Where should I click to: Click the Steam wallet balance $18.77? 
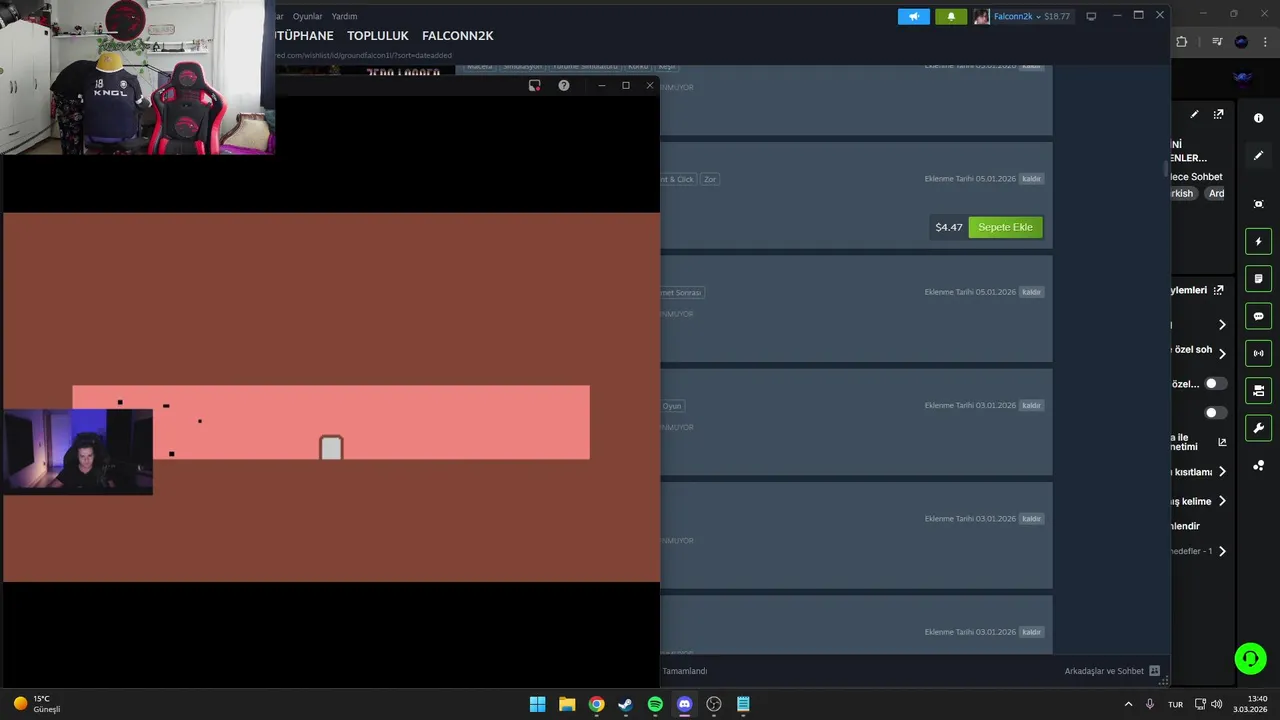[1057, 17]
